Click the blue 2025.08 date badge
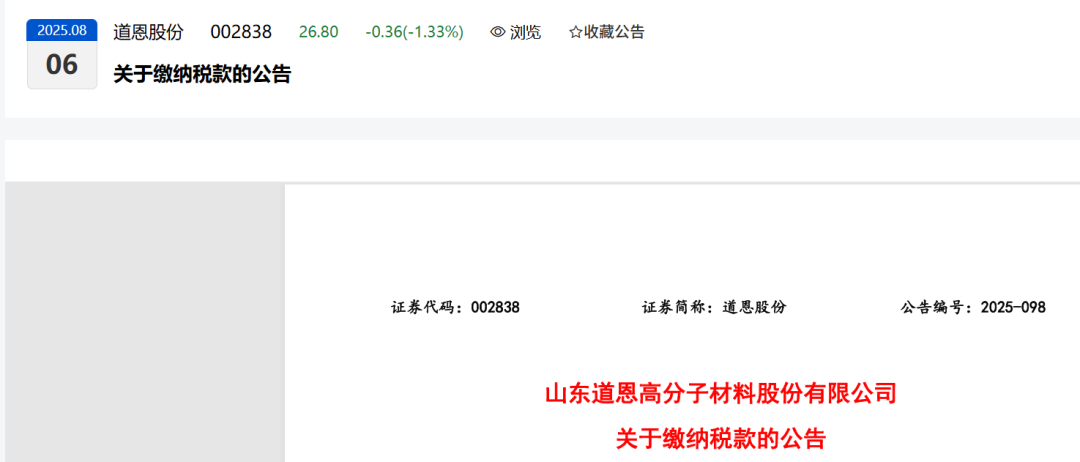The image size is (1080, 462). point(62,30)
